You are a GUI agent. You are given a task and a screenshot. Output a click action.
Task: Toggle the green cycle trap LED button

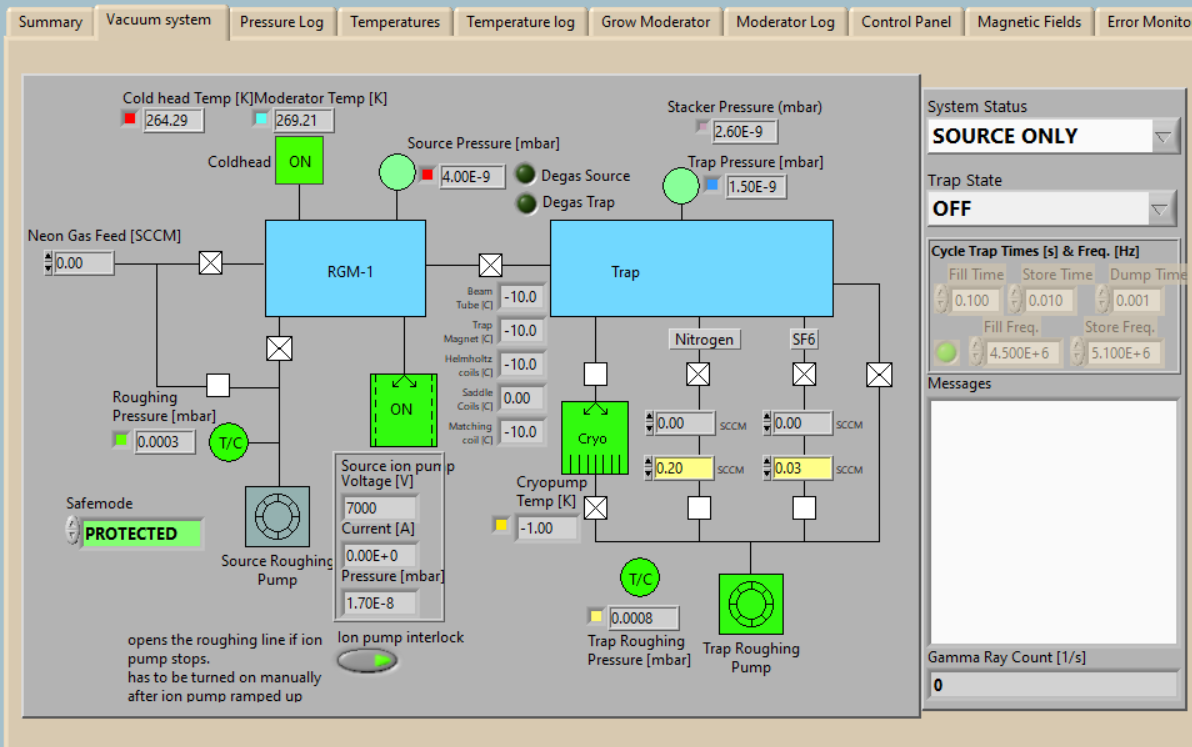tap(946, 353)
